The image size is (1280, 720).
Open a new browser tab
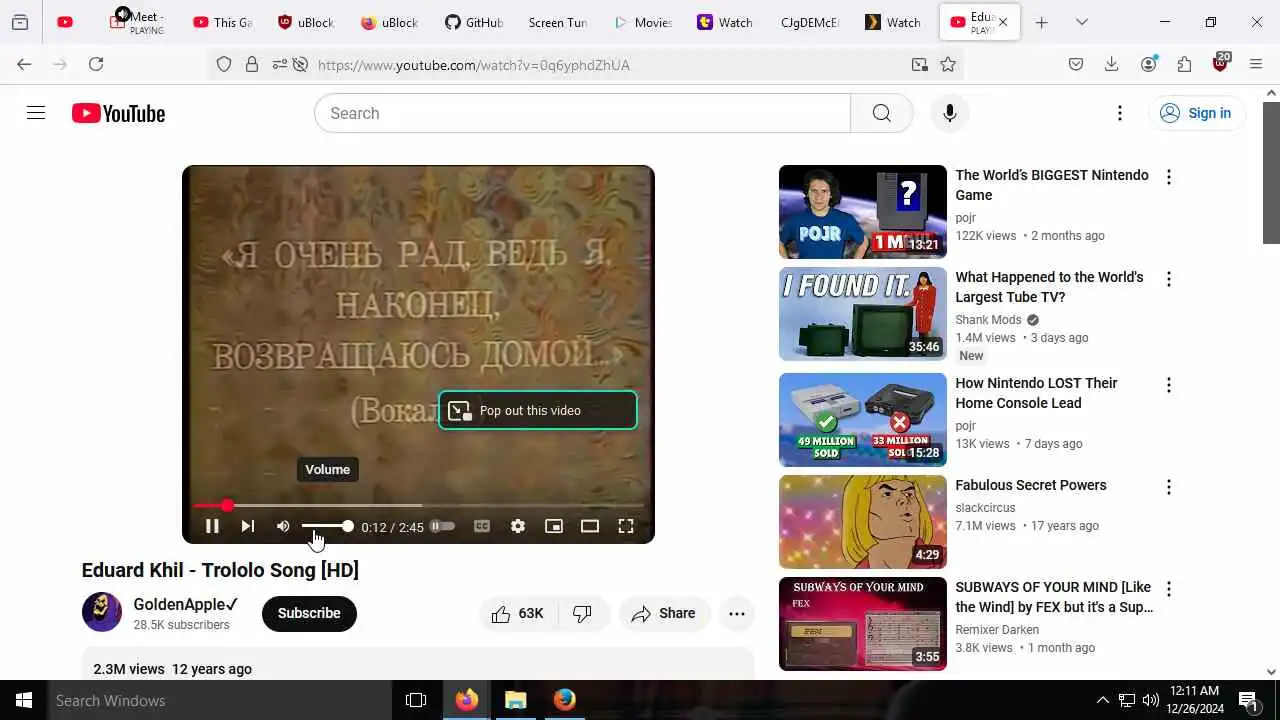point(1041,22)
